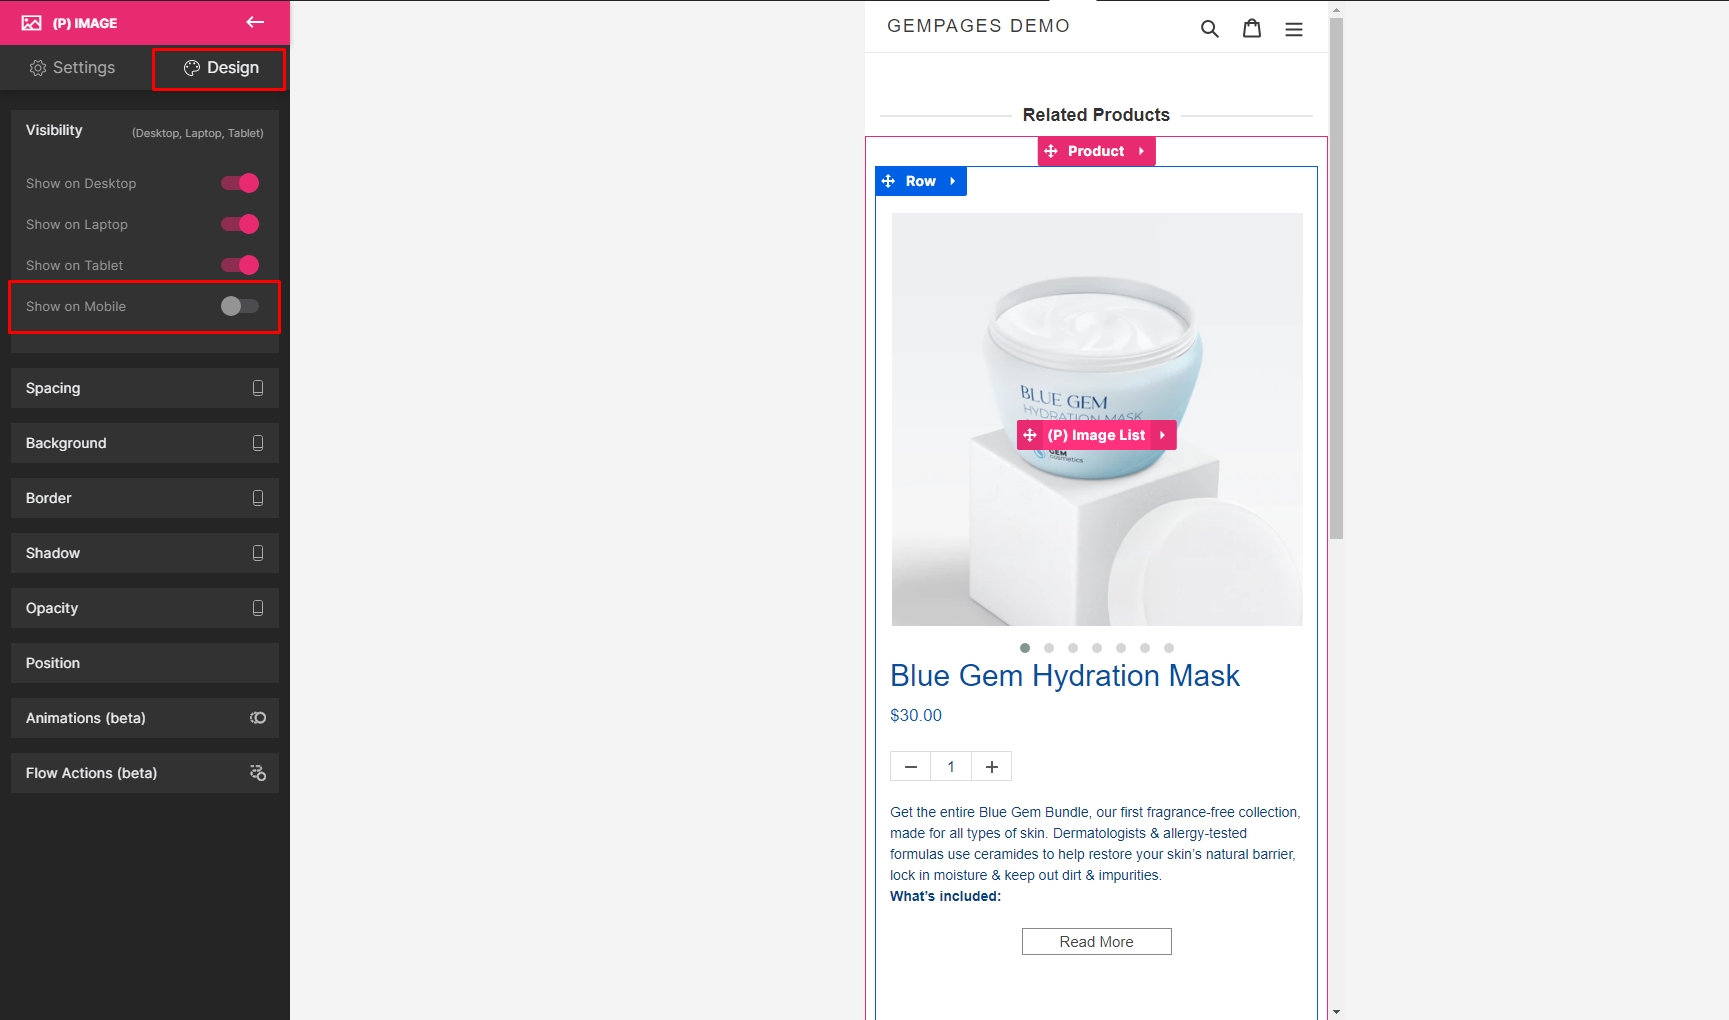Click the arrow next to Product label
Screen dimensions: 1729x1020
click(1141, 151)
